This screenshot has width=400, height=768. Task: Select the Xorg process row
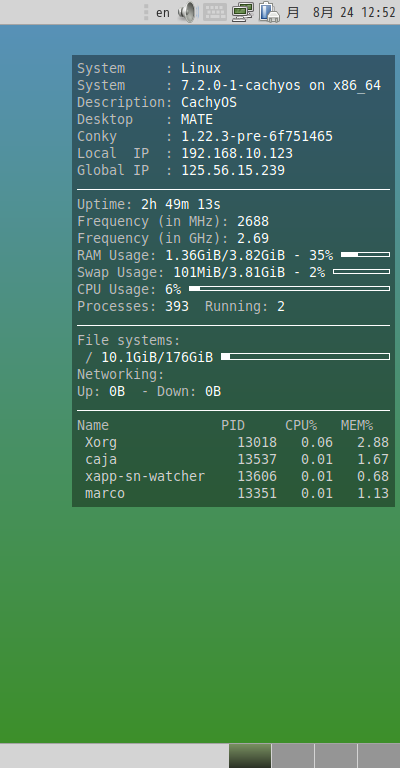click(x=233, y=442)
